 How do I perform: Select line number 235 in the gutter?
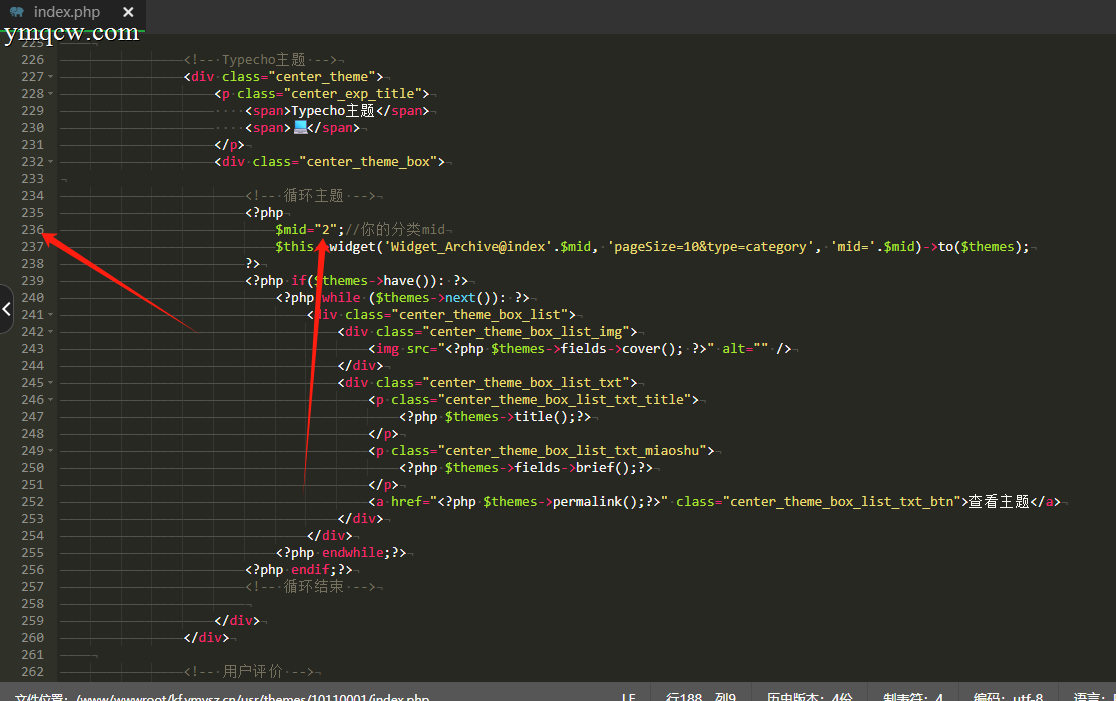[x=32, y=213]
